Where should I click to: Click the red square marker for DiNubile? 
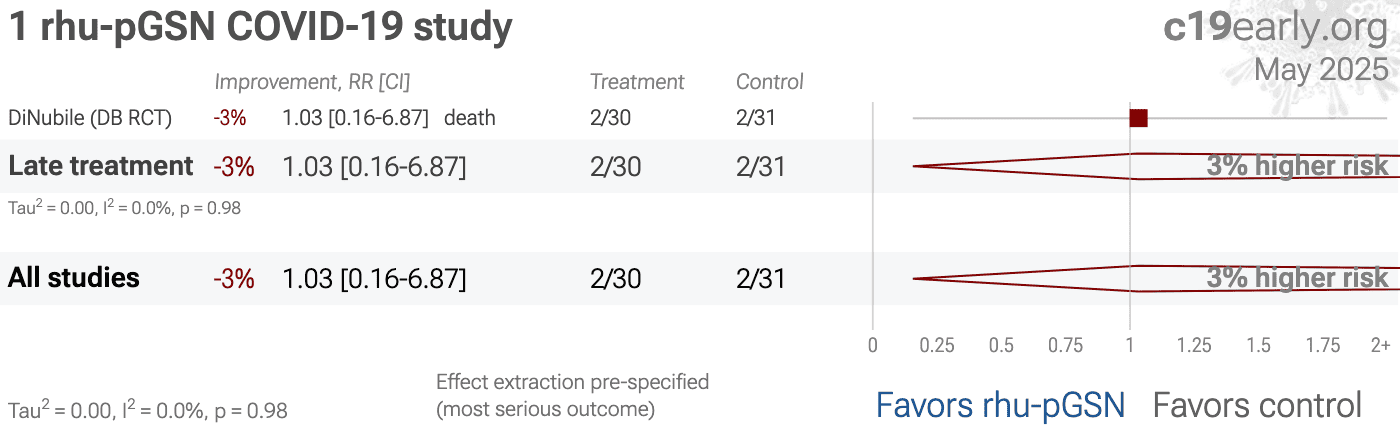pyautogui.click(x=1138, y=118)
